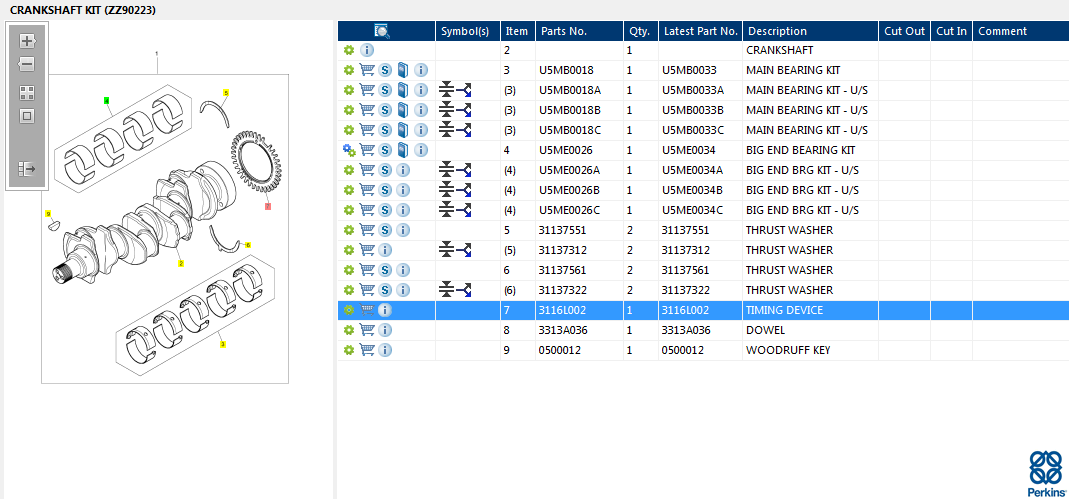The width and height of the screenshot is (1069, 499).
Task: Click the Latest Part No. column header
Action: click(x=701, y=31)
